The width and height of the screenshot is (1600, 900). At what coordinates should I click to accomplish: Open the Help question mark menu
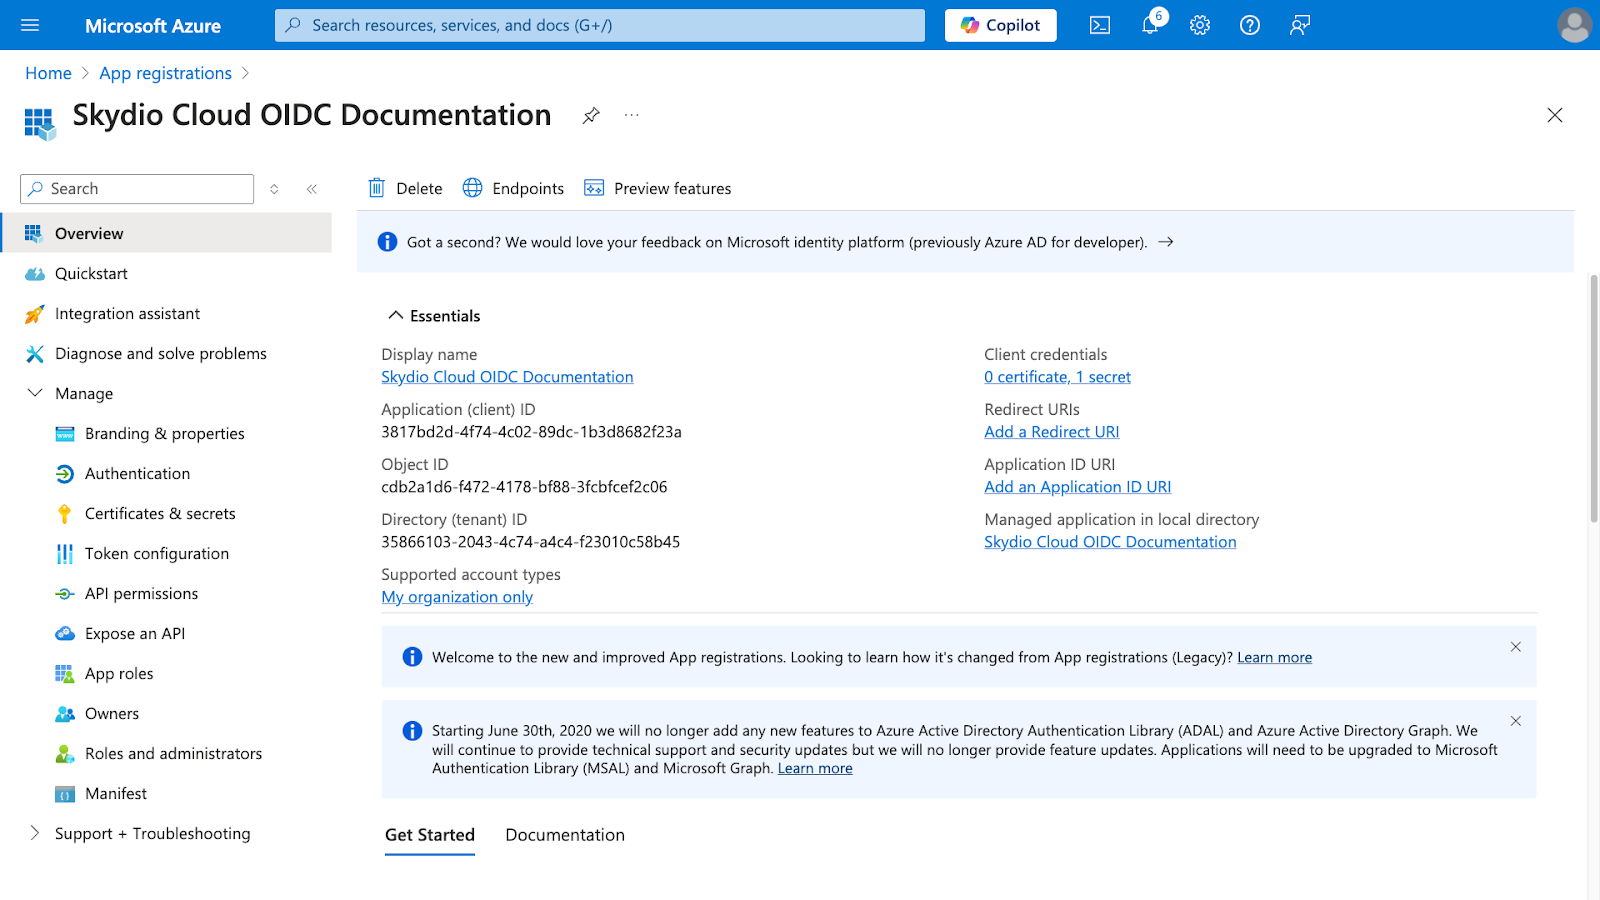(x=1250, y=25)
